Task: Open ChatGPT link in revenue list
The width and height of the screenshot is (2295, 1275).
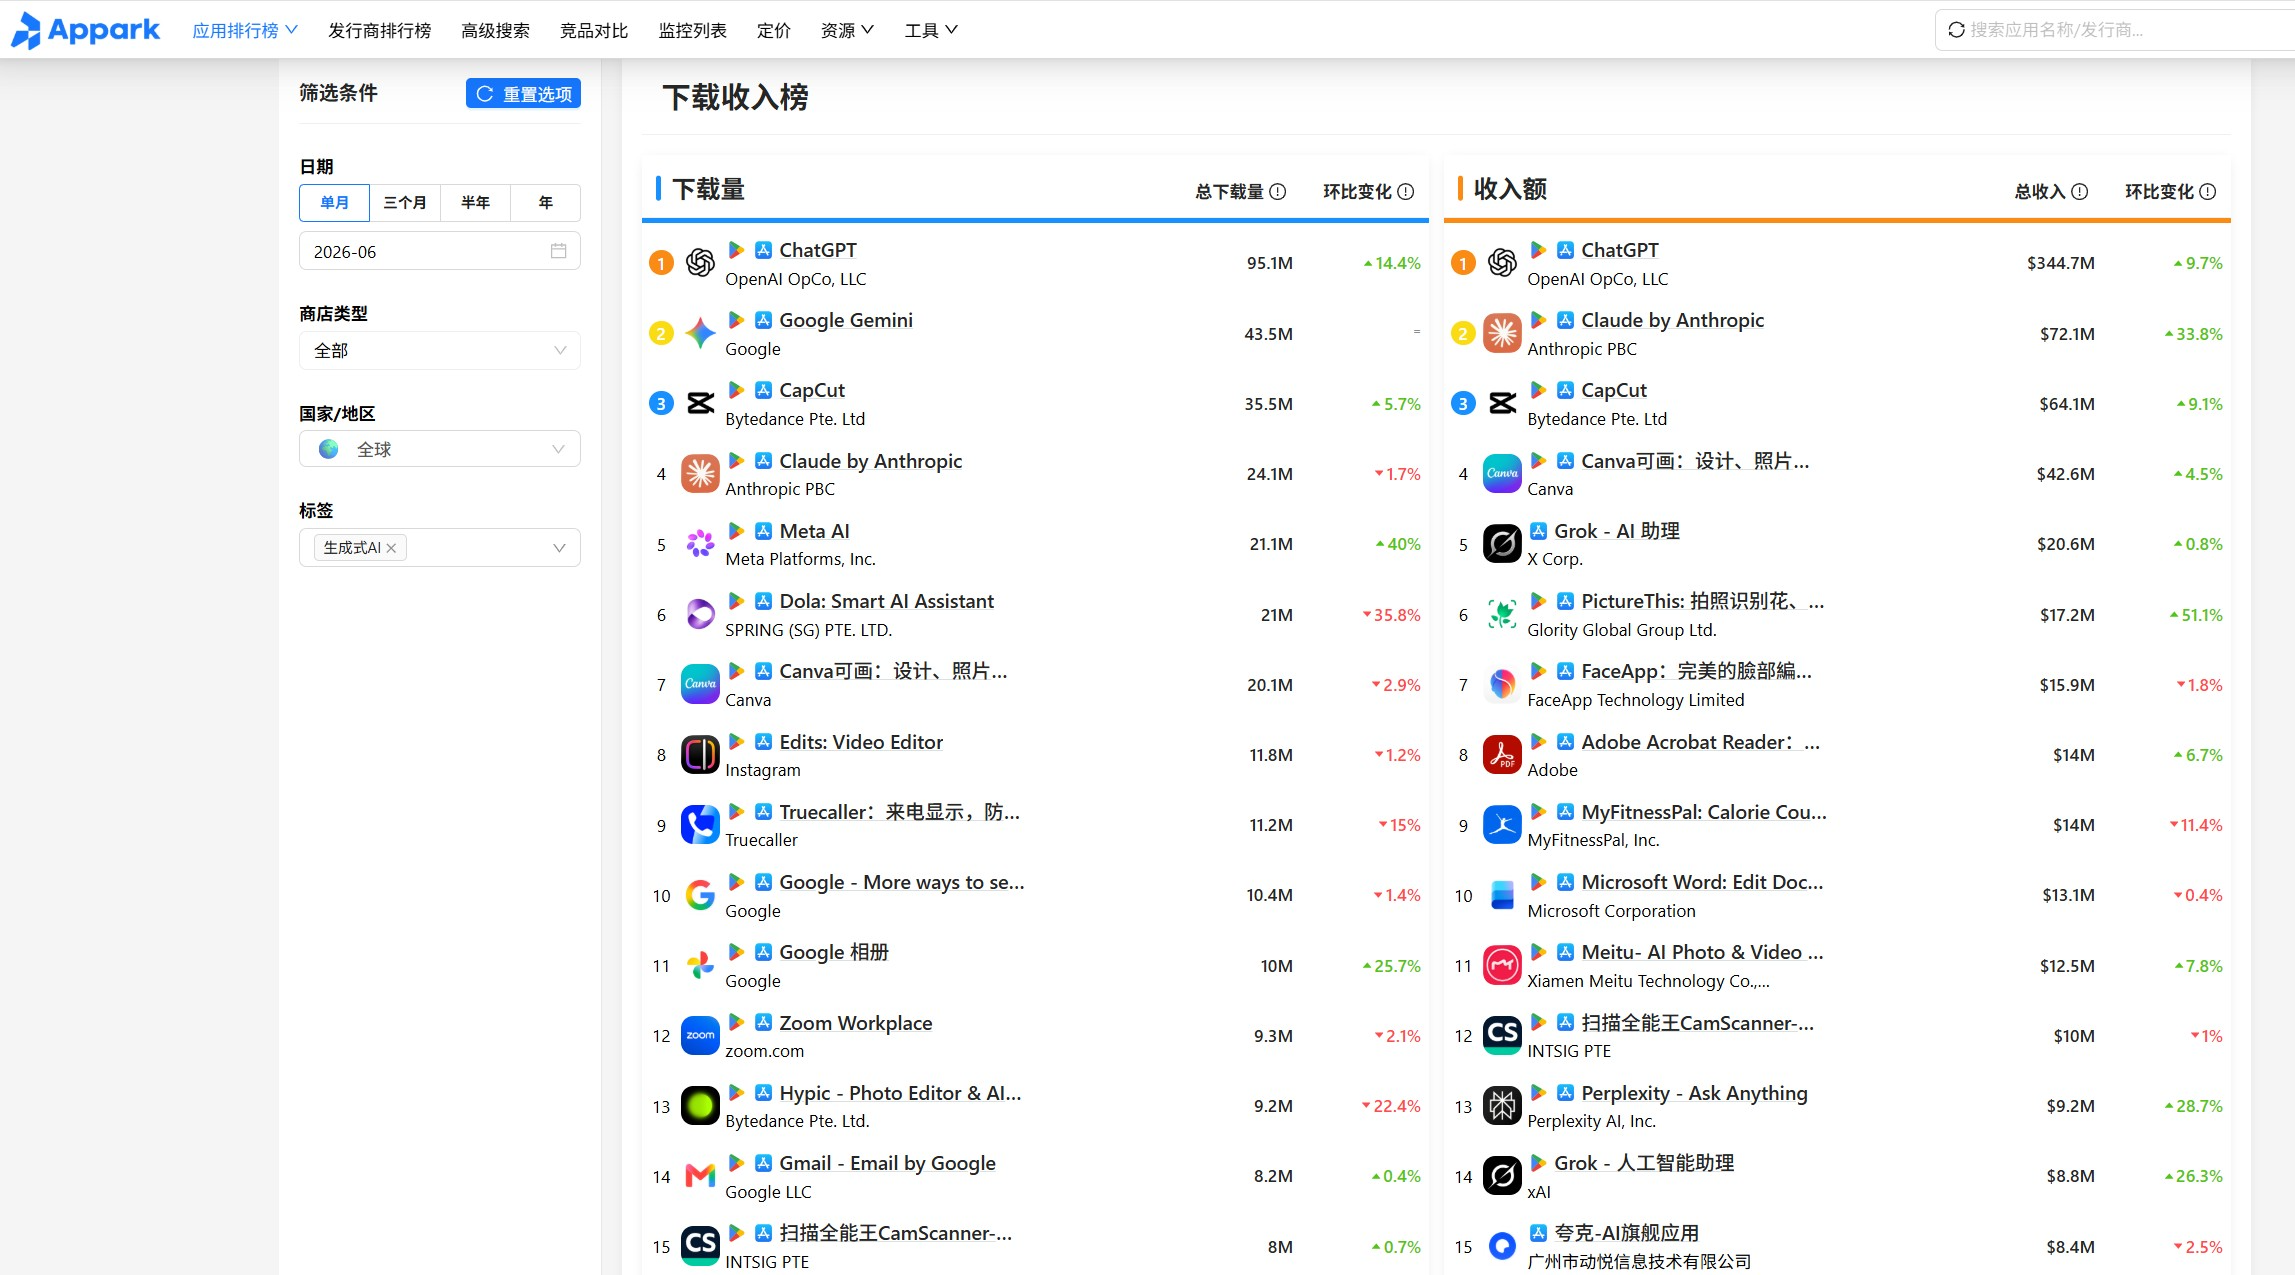Action: [1620, 250]
